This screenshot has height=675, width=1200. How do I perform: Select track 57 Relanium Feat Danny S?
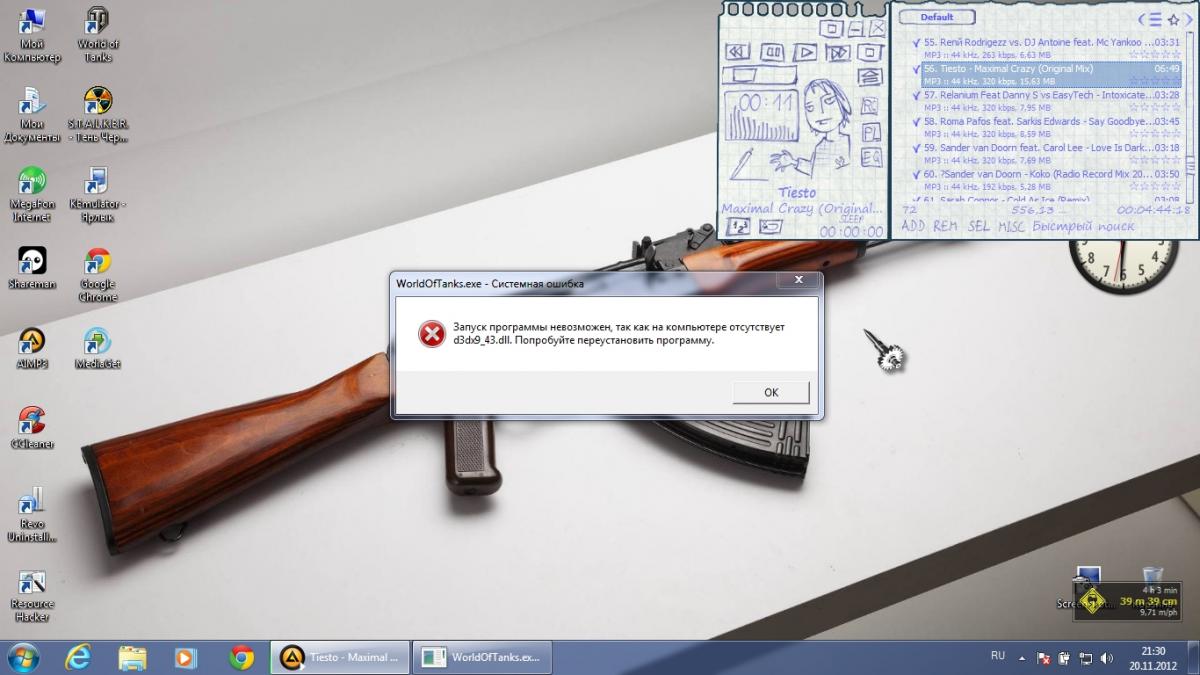[x=1052, y=101]
